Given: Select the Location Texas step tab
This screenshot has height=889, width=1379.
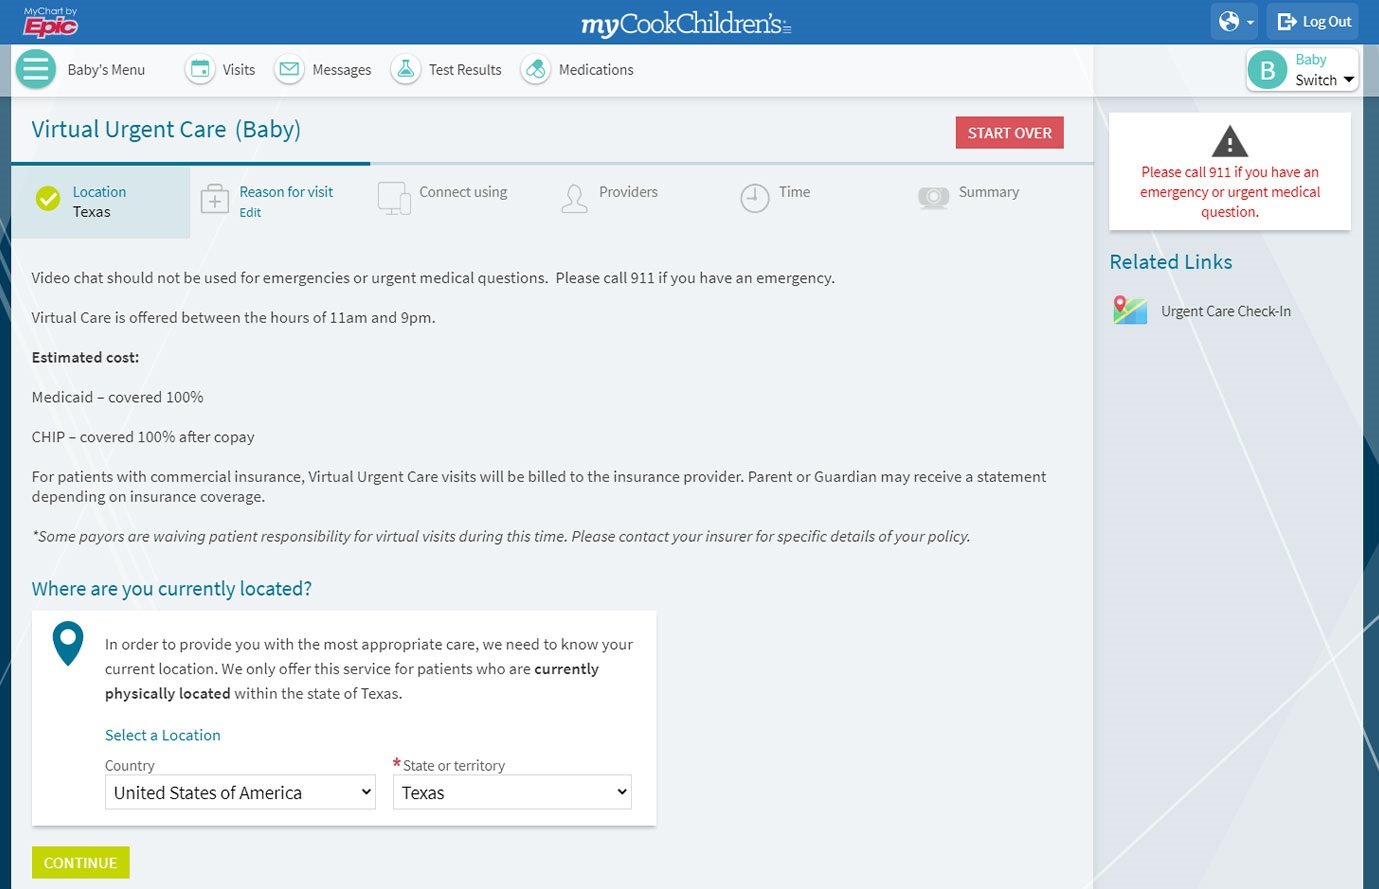Looking at the screenshot, I should [99, 201].
